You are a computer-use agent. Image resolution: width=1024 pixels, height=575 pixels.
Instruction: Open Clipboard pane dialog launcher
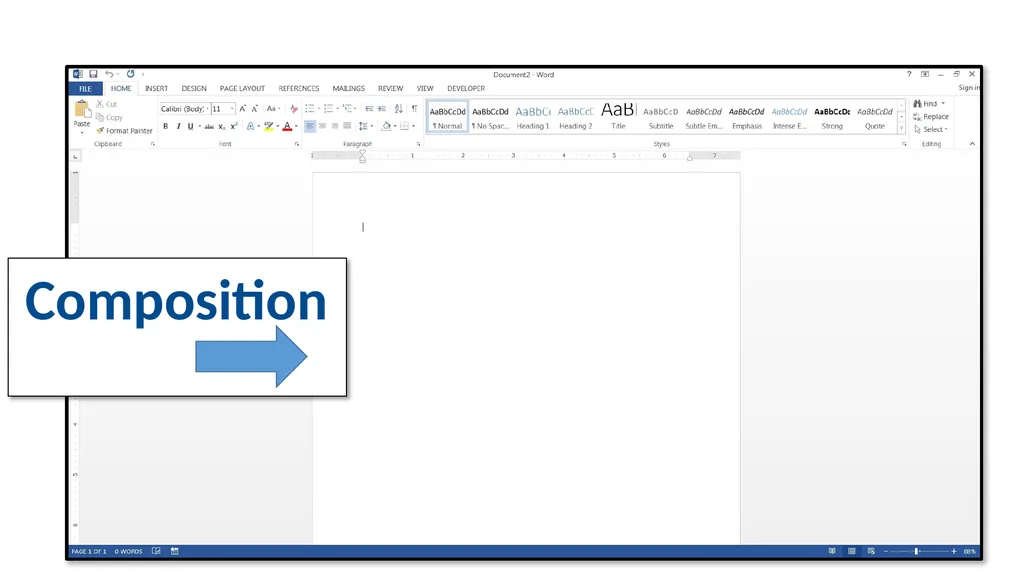[x=153, y=144]
